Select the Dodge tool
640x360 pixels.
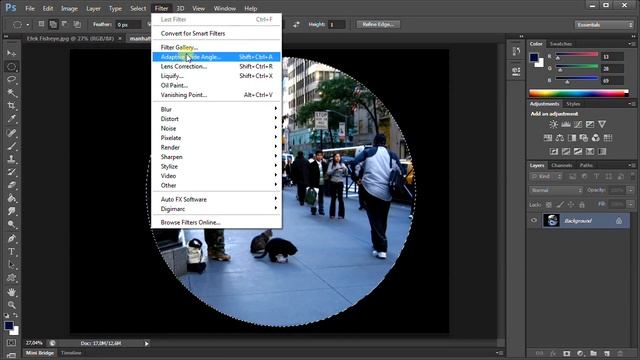pos(11,224)
